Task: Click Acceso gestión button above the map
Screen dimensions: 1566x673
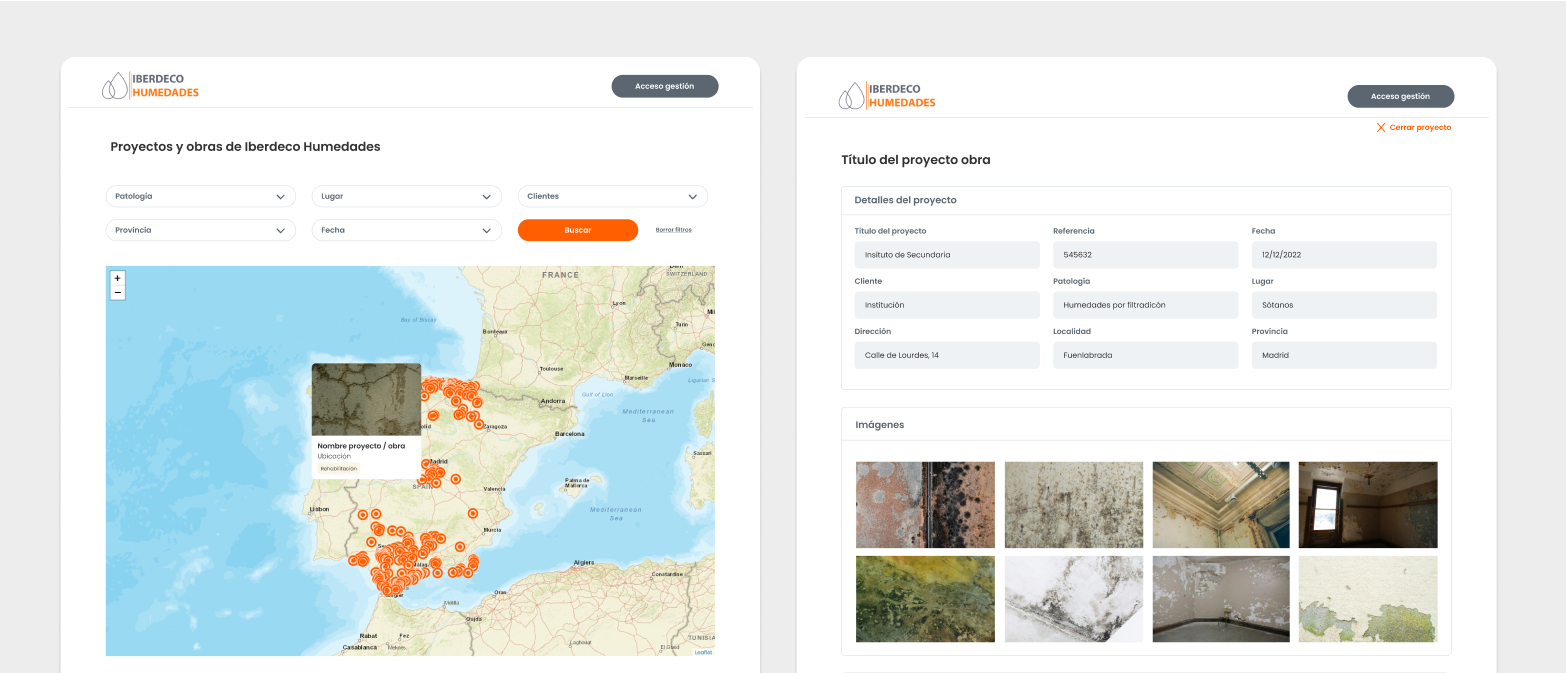Action: 664,86
